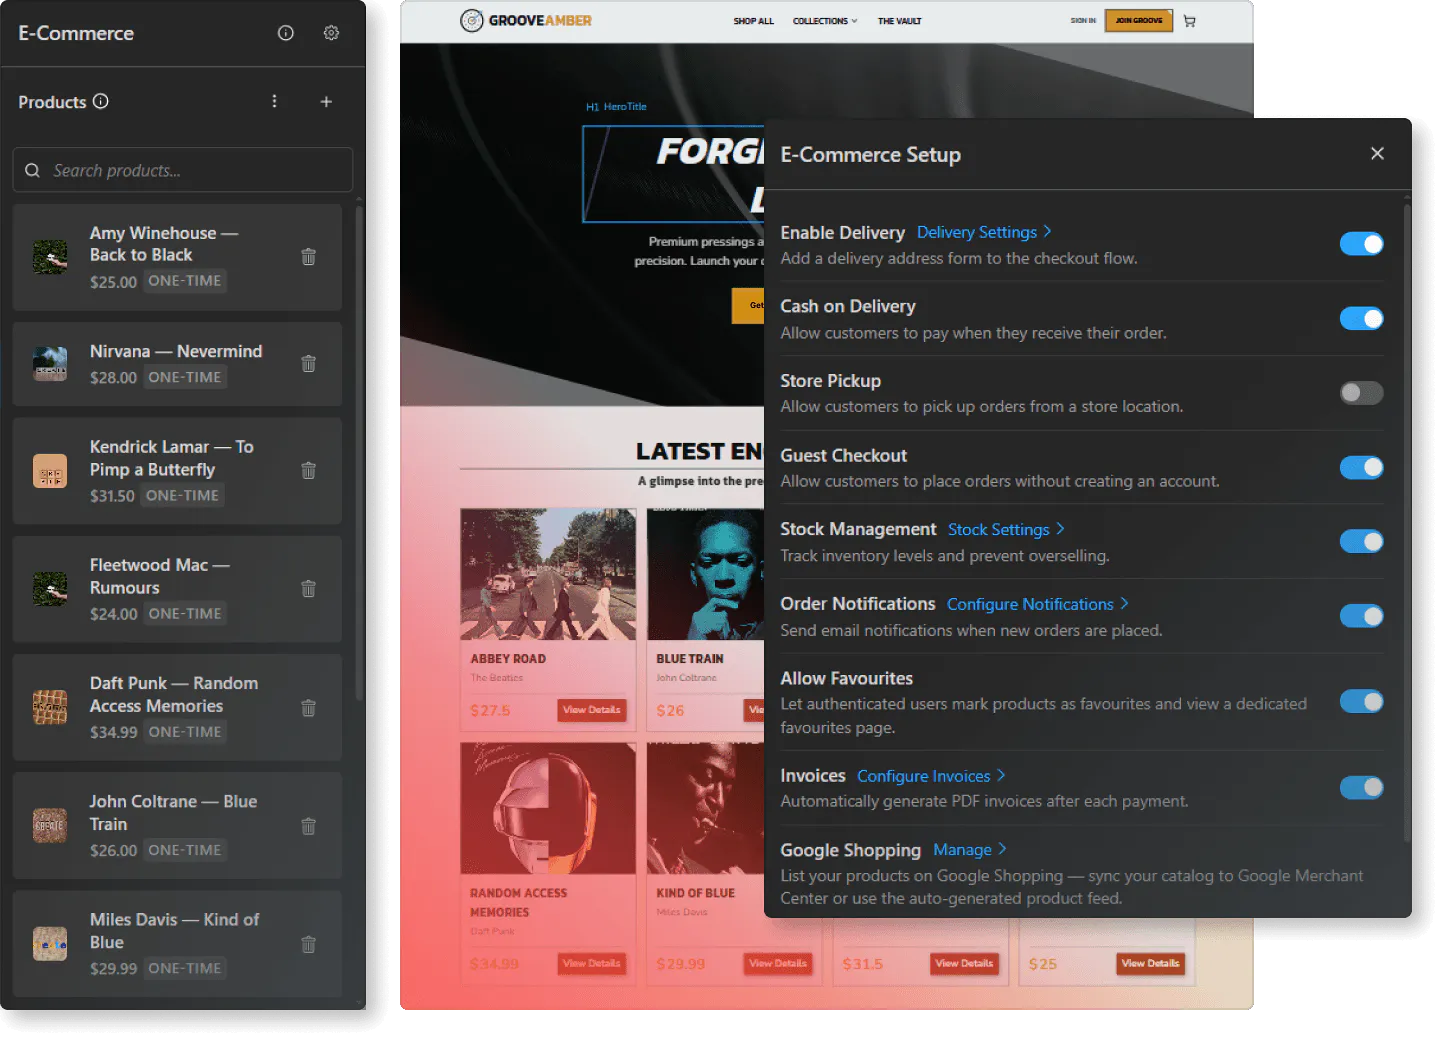
Task: Delete Nirvana Nevermind product
Action: [x=309, y=364]
